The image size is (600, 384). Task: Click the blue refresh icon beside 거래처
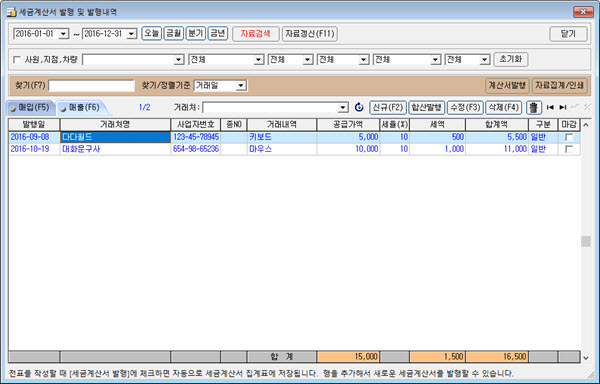point(359,107)
